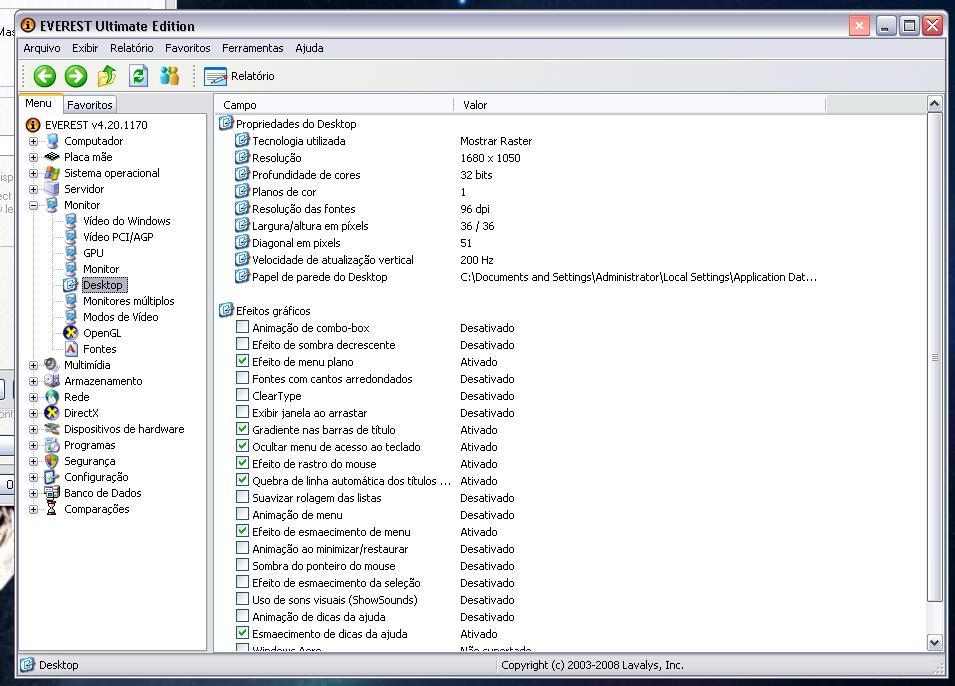
Task: Click the Multimídia speaker icon
Action: tap(52, 365)
